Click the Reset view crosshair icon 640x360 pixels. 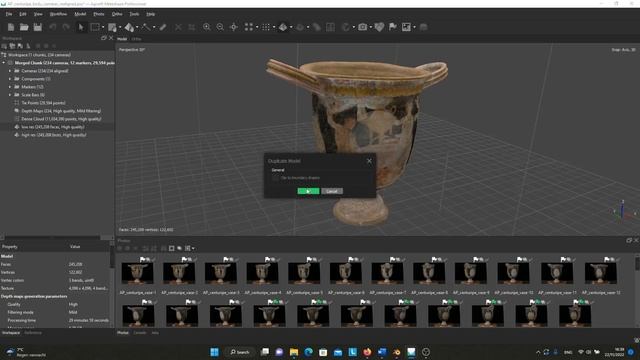[x=234, y=27]
